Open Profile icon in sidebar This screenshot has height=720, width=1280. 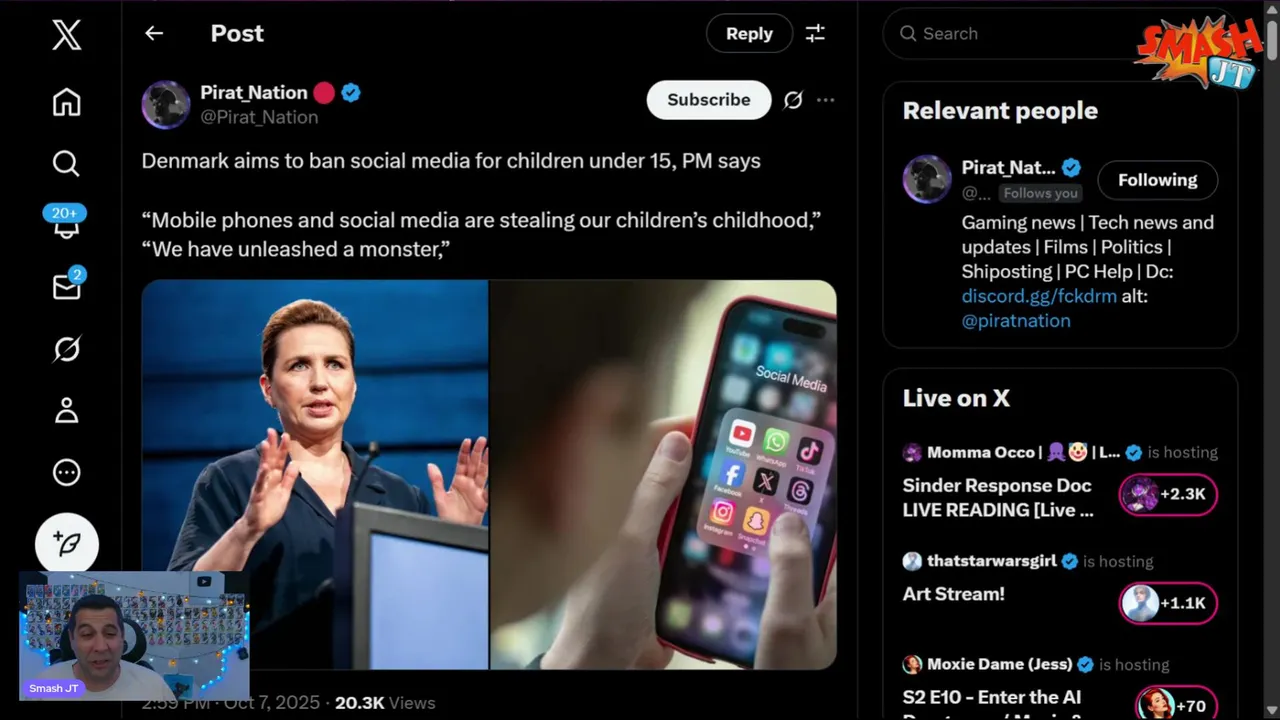tap(66, 411)
